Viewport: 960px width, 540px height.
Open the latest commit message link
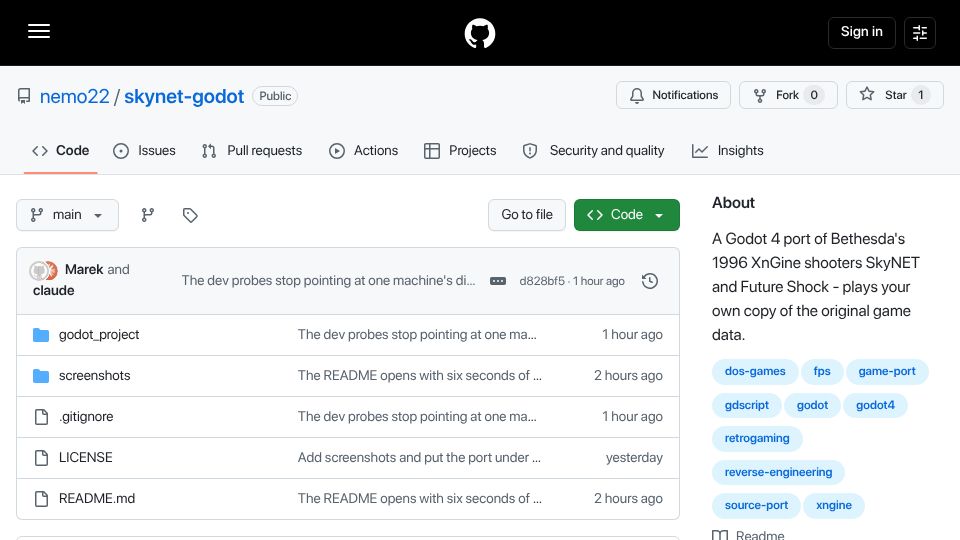328,280
